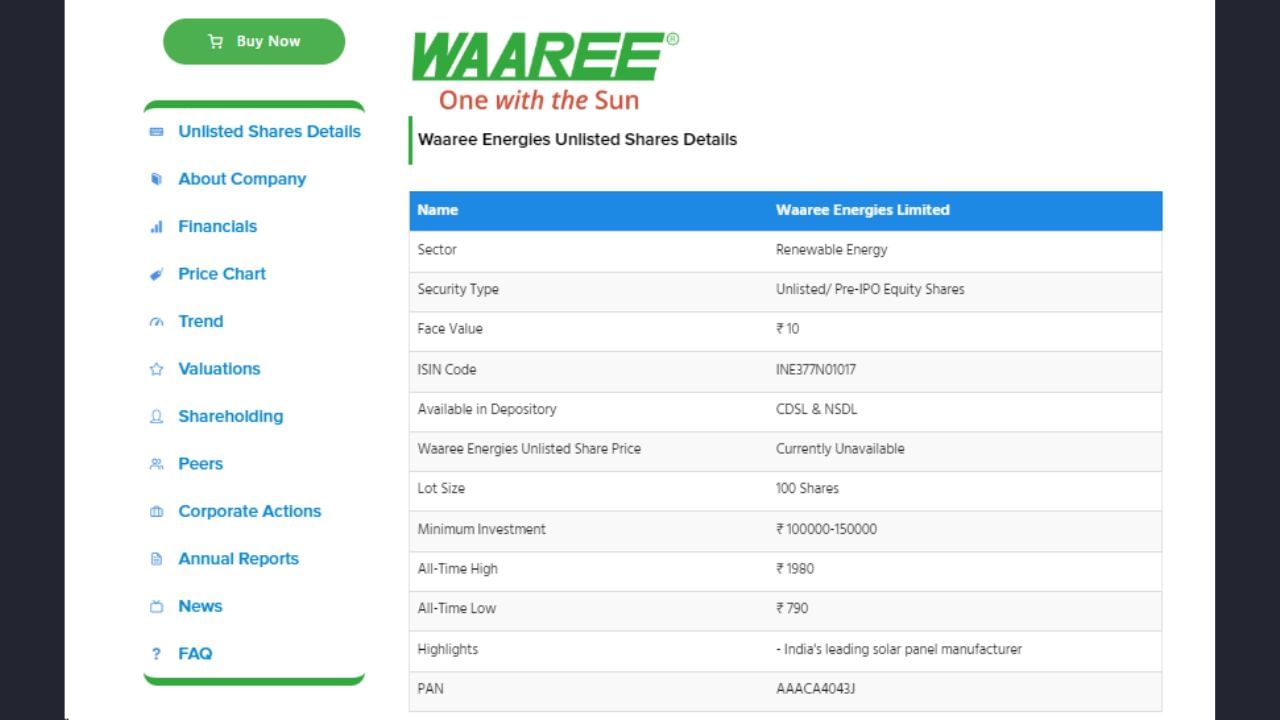
Task: Click the Available in Depository label
Action: click(x=487, y=409)
